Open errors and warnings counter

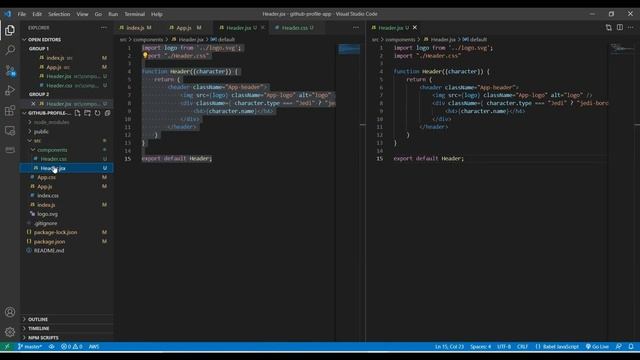pos(72,347)
